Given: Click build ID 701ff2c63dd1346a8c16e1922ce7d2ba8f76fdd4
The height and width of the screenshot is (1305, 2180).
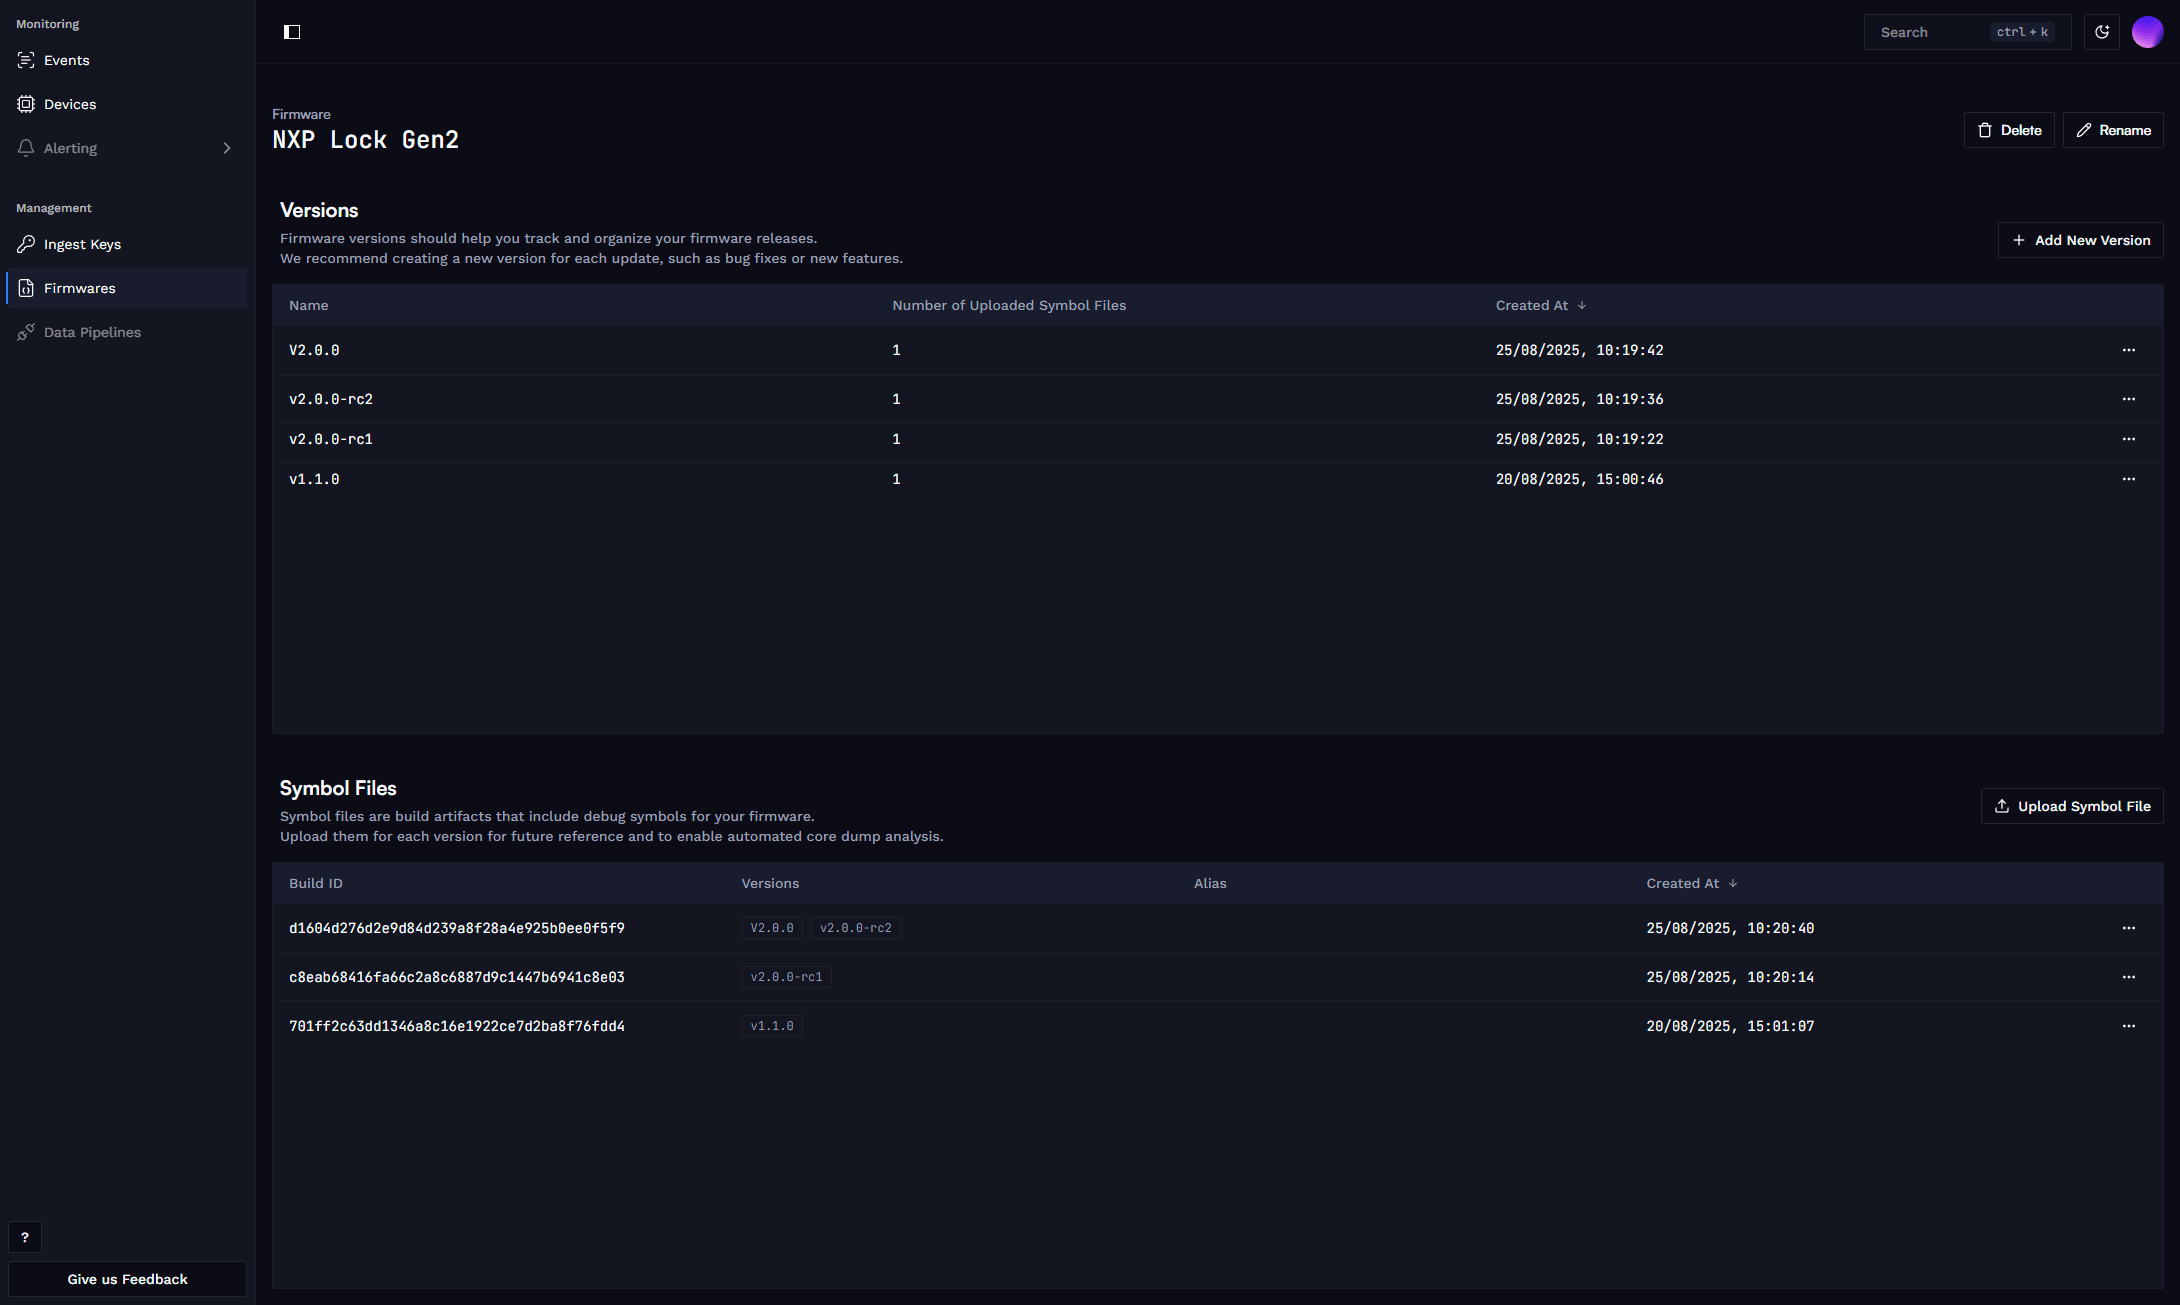Looking at the screenshot, I should pyautogui.click(x=457, y=1026).
